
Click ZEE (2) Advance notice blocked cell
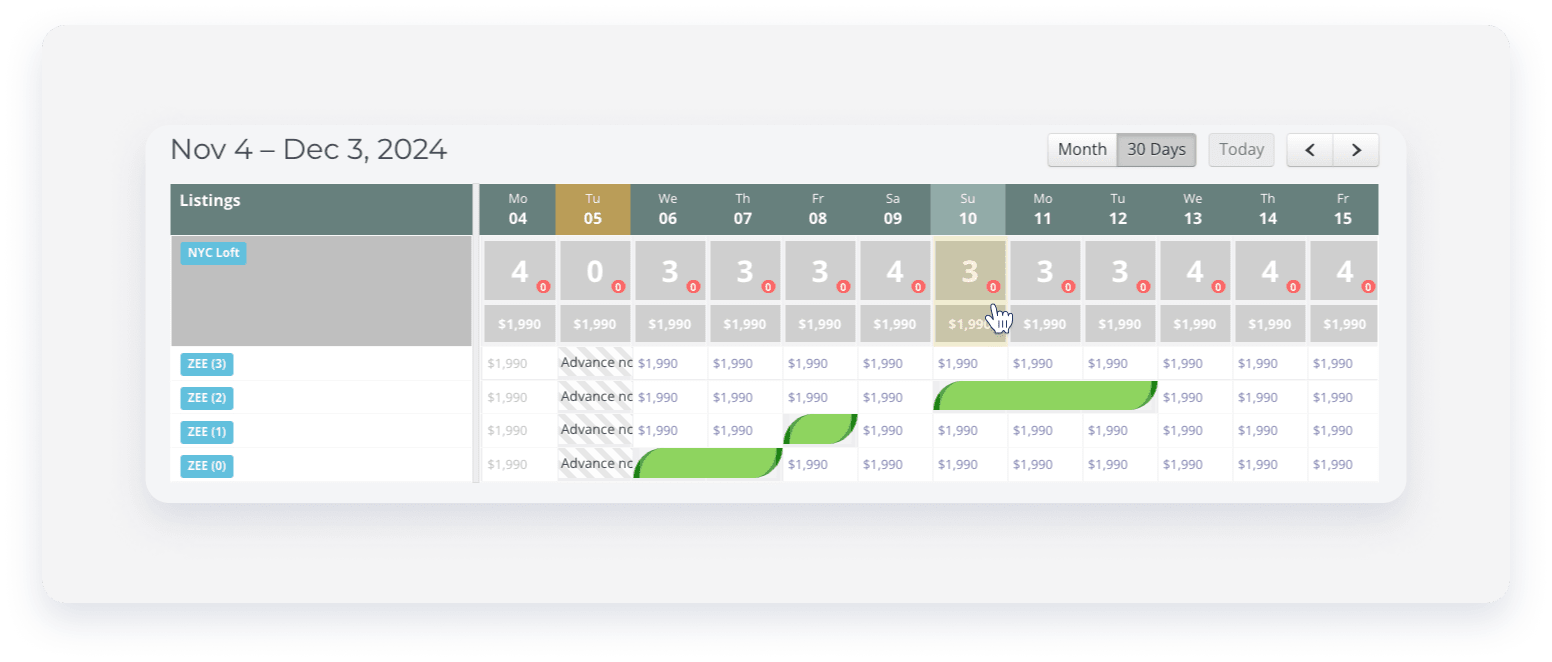pos(595,397)
